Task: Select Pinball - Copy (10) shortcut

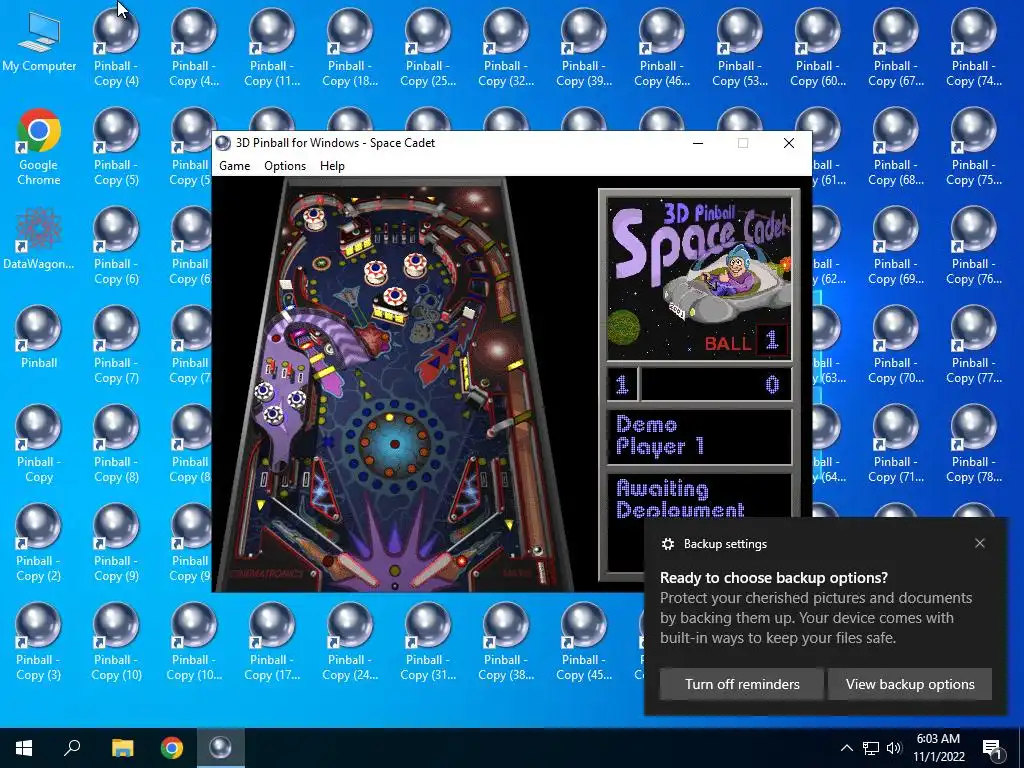Action: tap(116, 643)
